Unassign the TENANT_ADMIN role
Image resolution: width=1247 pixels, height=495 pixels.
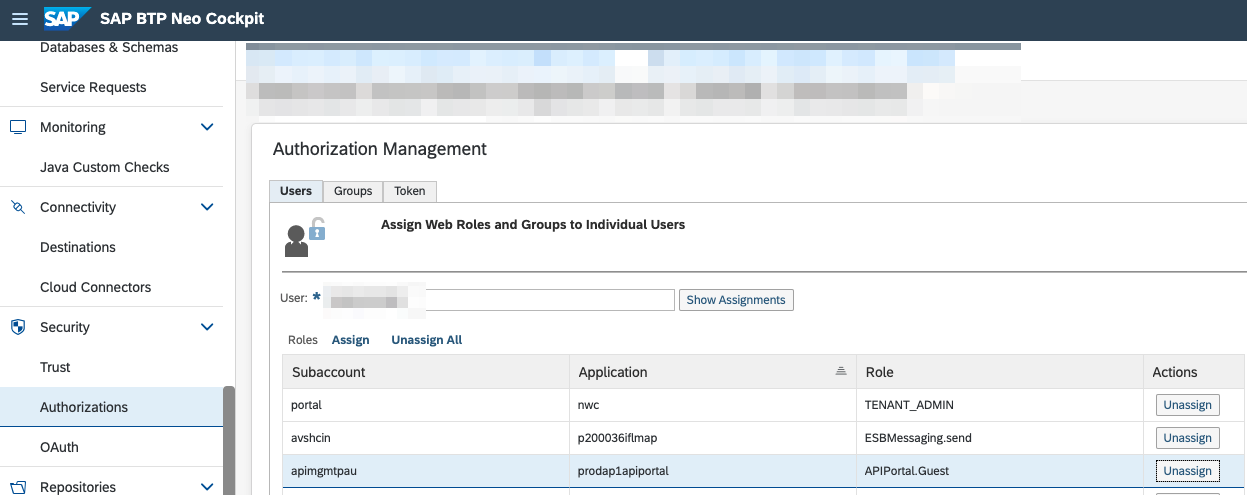pyautogui.click(x=1187, y=405)
